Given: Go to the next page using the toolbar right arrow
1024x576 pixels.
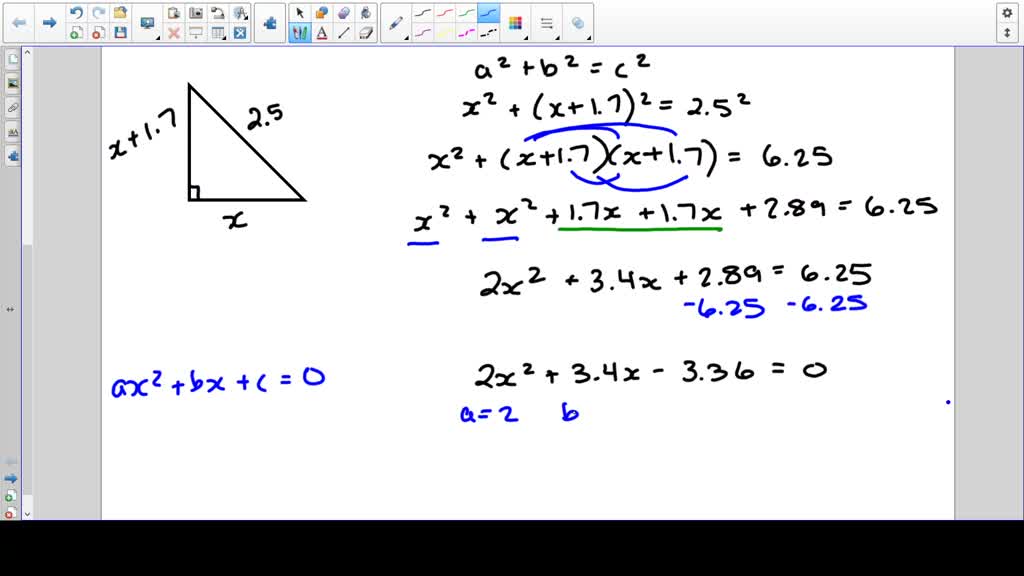Looking at the screenshot, I should coord(49,23).
